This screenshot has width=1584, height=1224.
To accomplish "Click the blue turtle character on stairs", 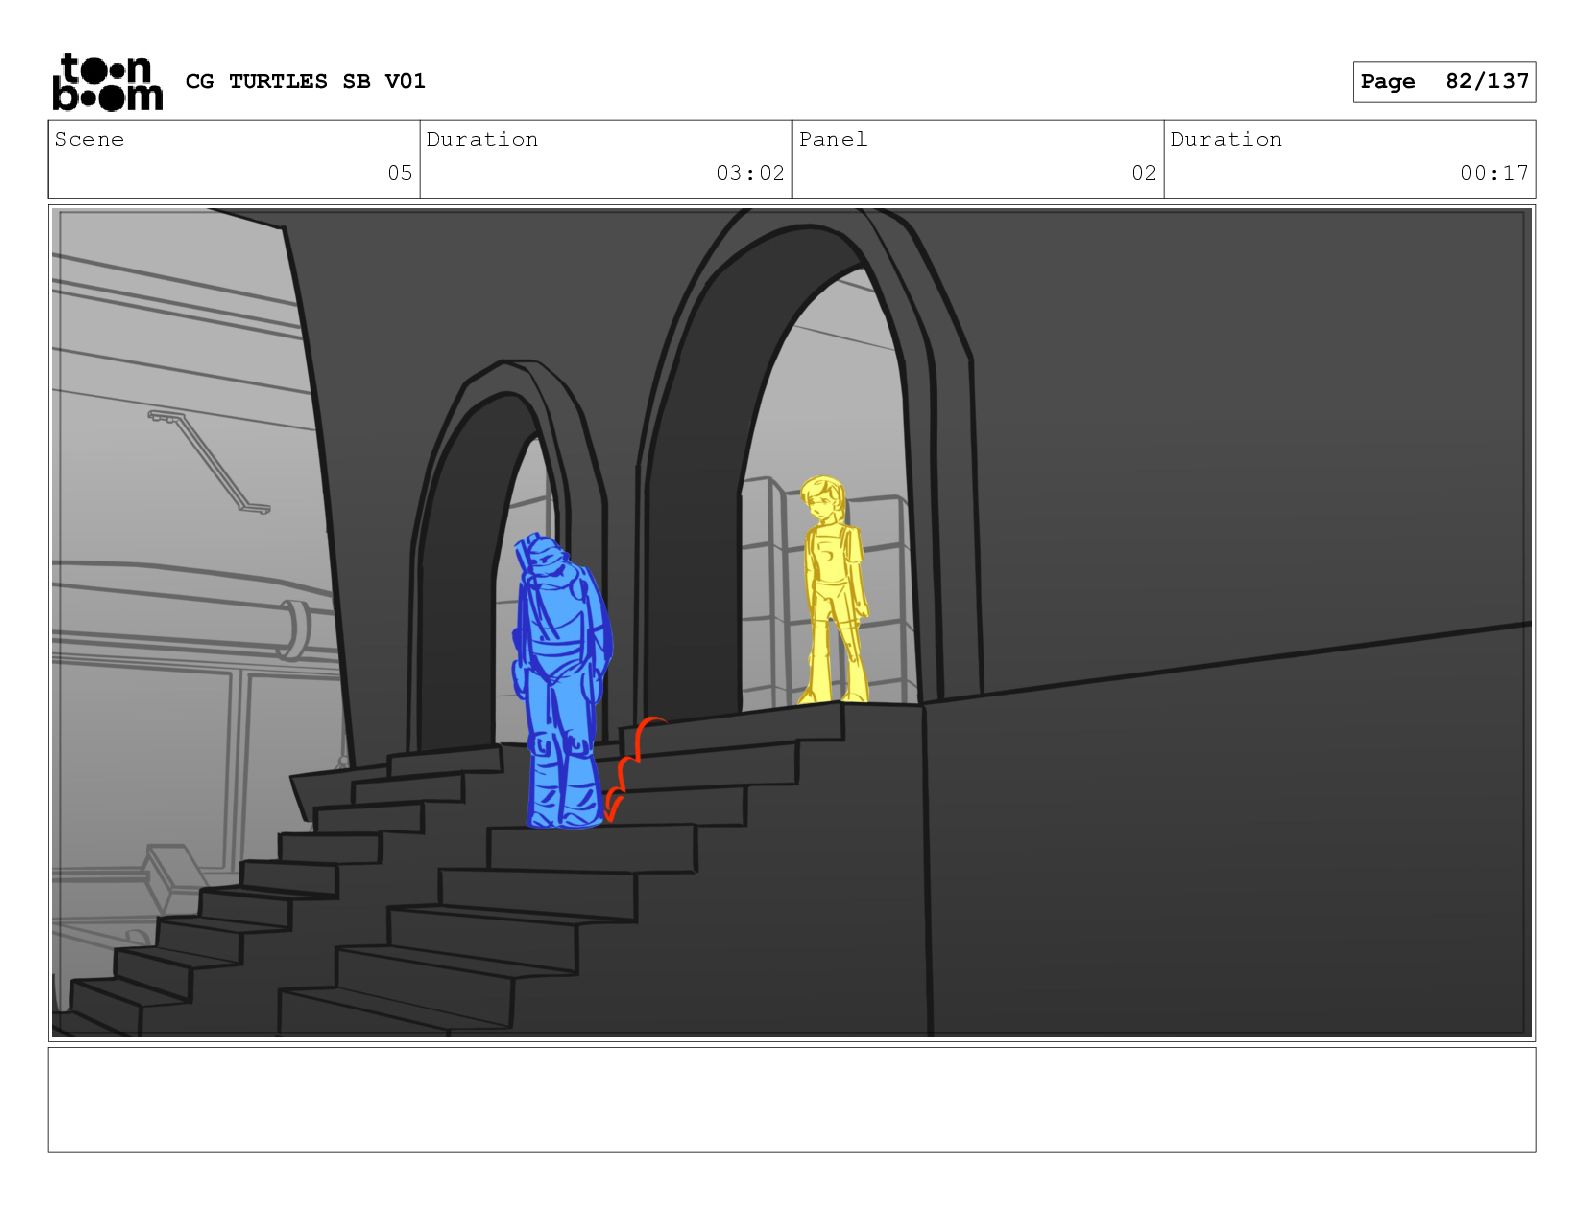I will coord(561,683).
